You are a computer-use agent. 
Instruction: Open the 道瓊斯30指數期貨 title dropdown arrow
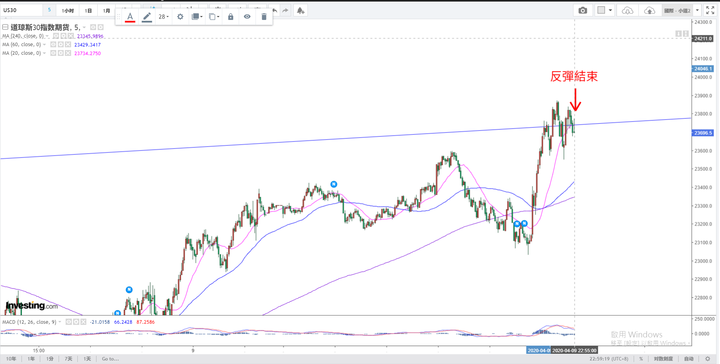point(84,28)
